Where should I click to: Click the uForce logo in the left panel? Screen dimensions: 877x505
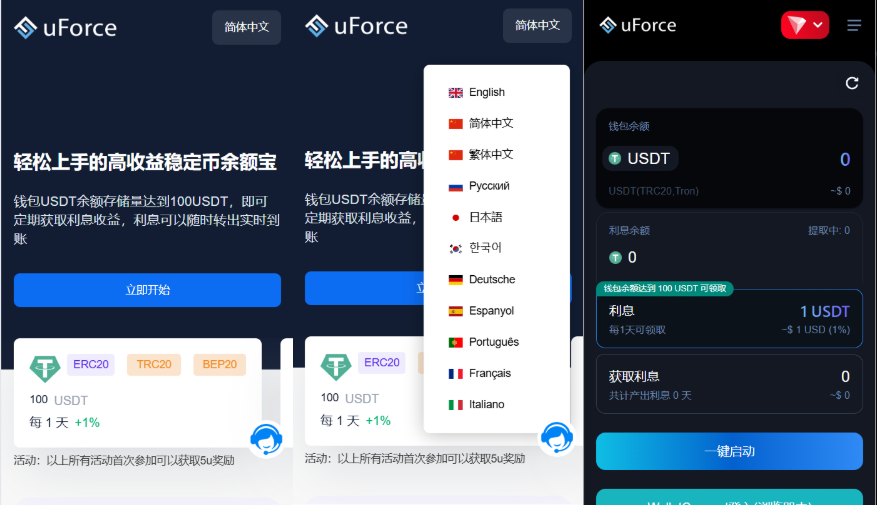pyautogui.click(x=65, y=27)
